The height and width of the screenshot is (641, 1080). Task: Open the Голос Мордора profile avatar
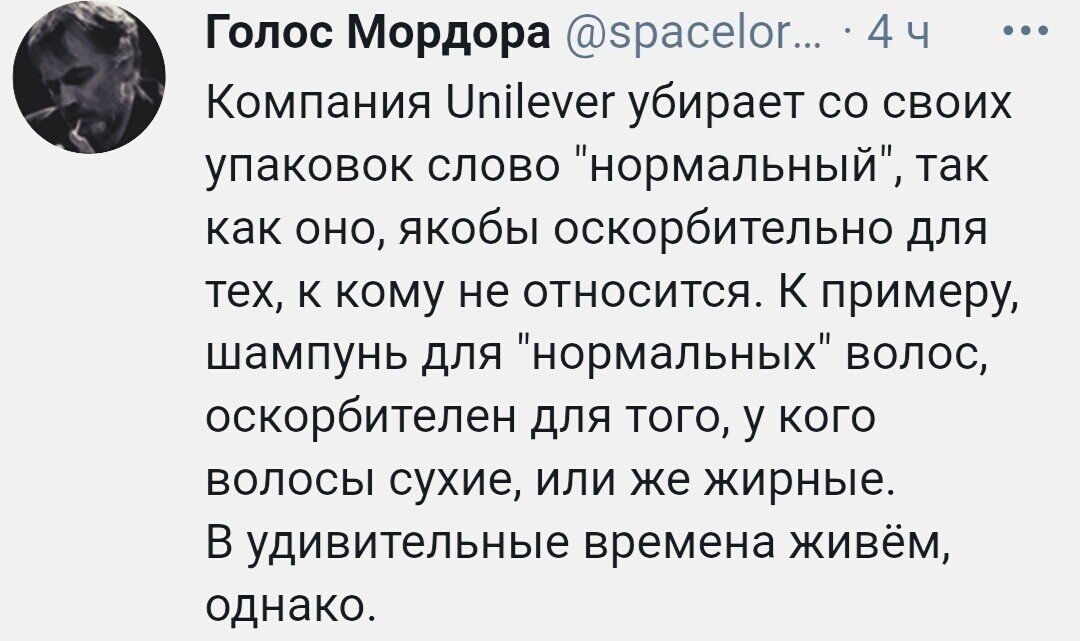(90, 77)
